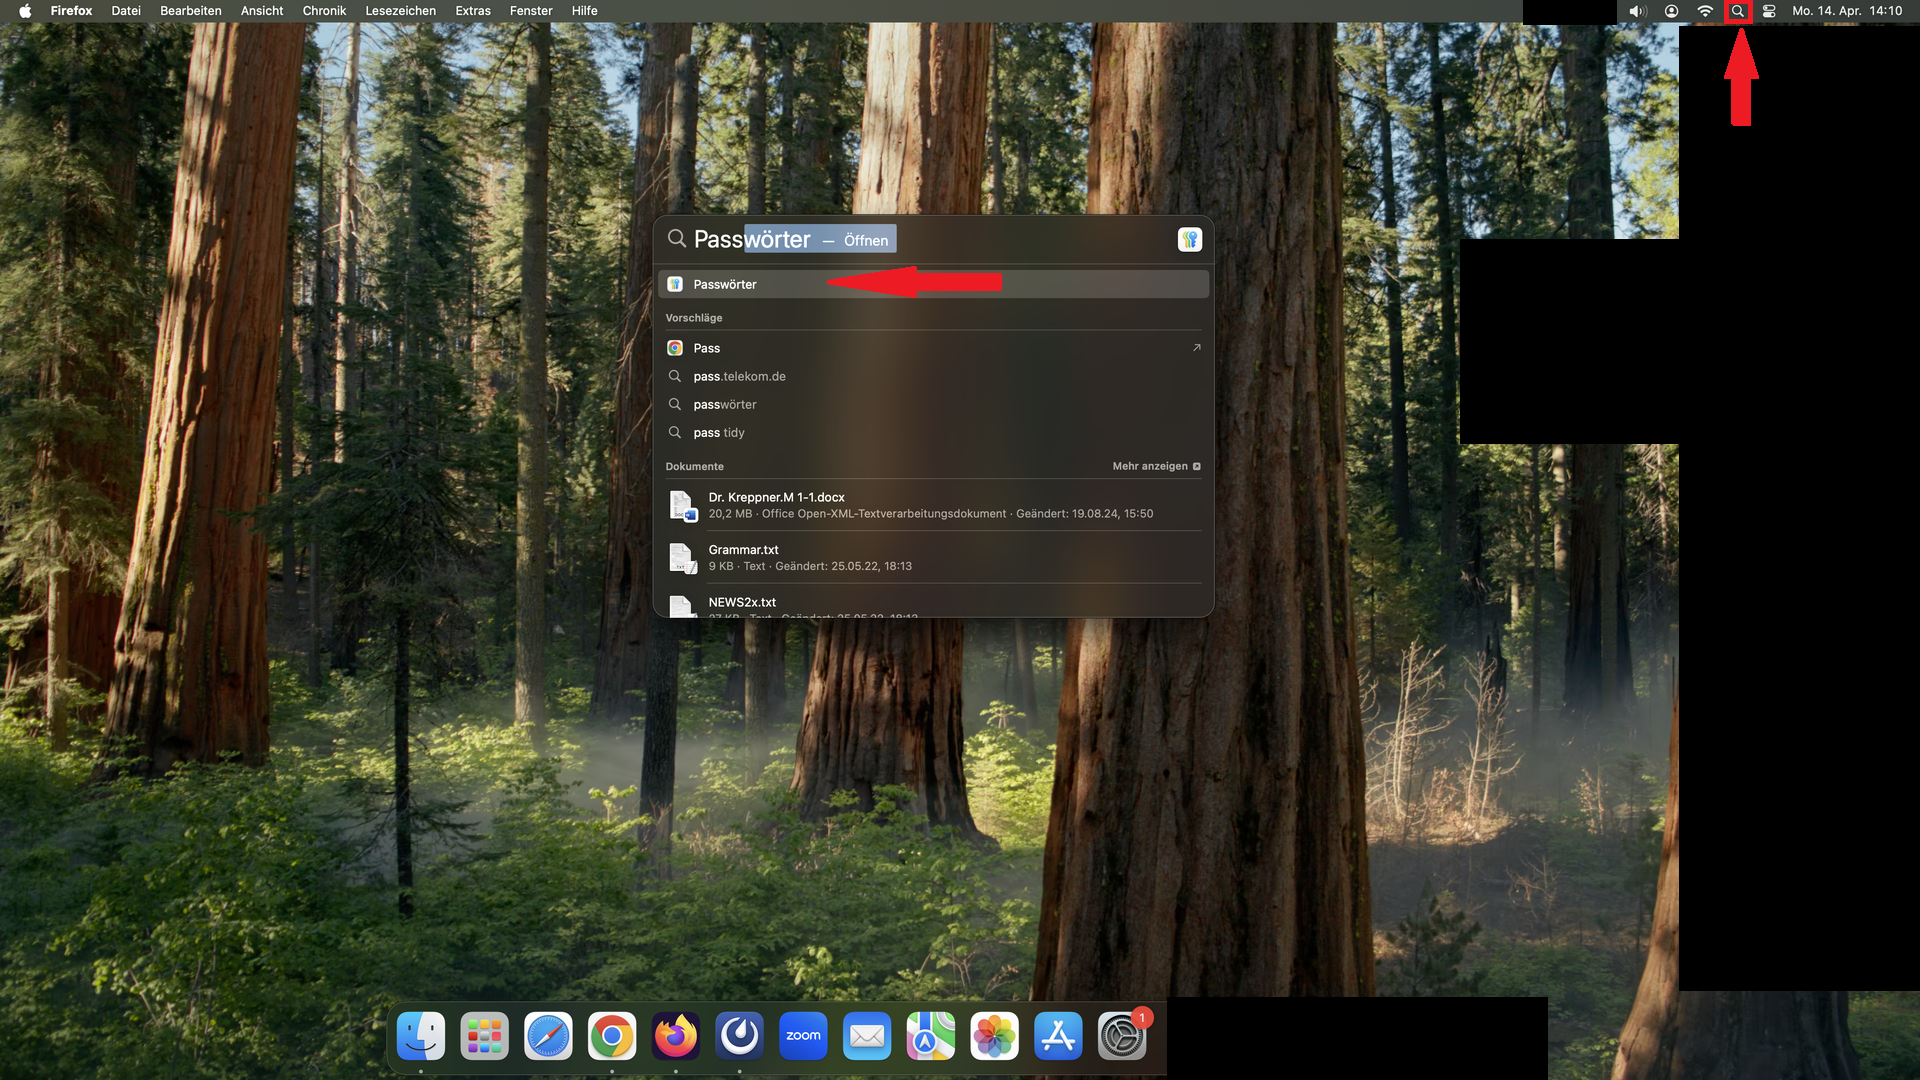Open Launchpad in the Dock
This screenshot has width=1920, height=1080.
(485, 1036)
